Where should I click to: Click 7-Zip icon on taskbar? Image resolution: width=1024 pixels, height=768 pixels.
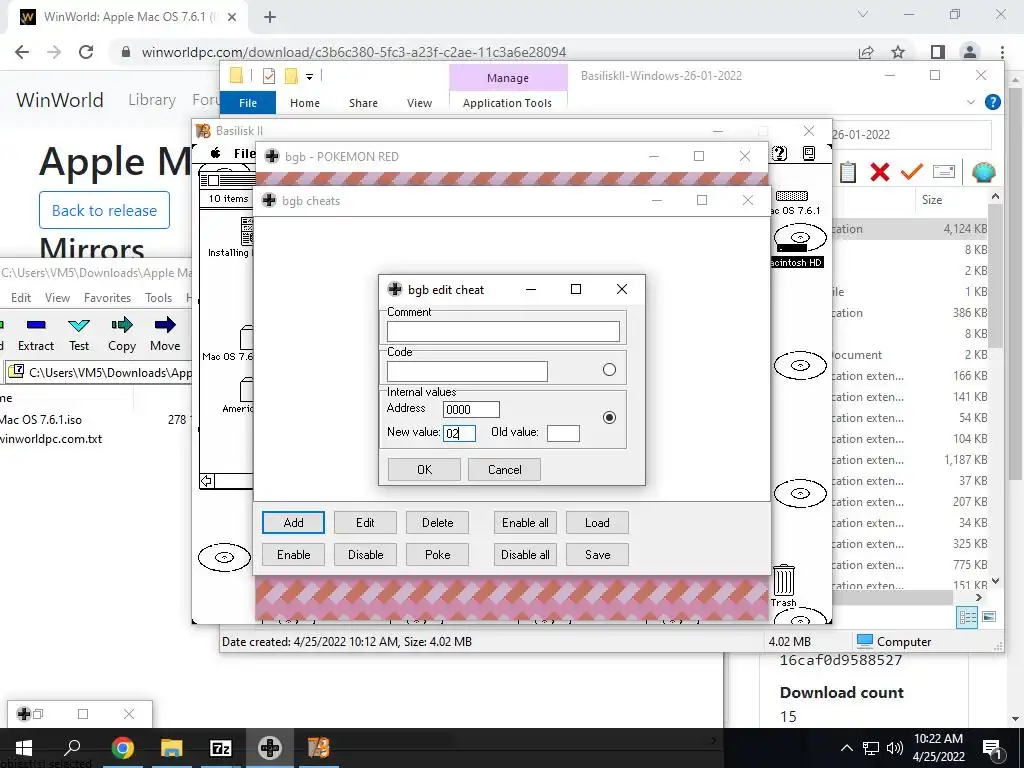tap(220, 748)
